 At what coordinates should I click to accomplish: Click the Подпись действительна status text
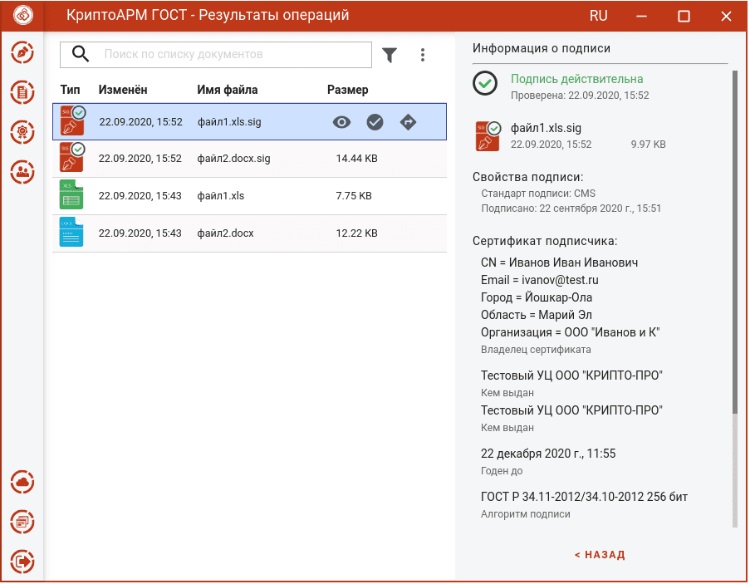(x=577, y=79)
